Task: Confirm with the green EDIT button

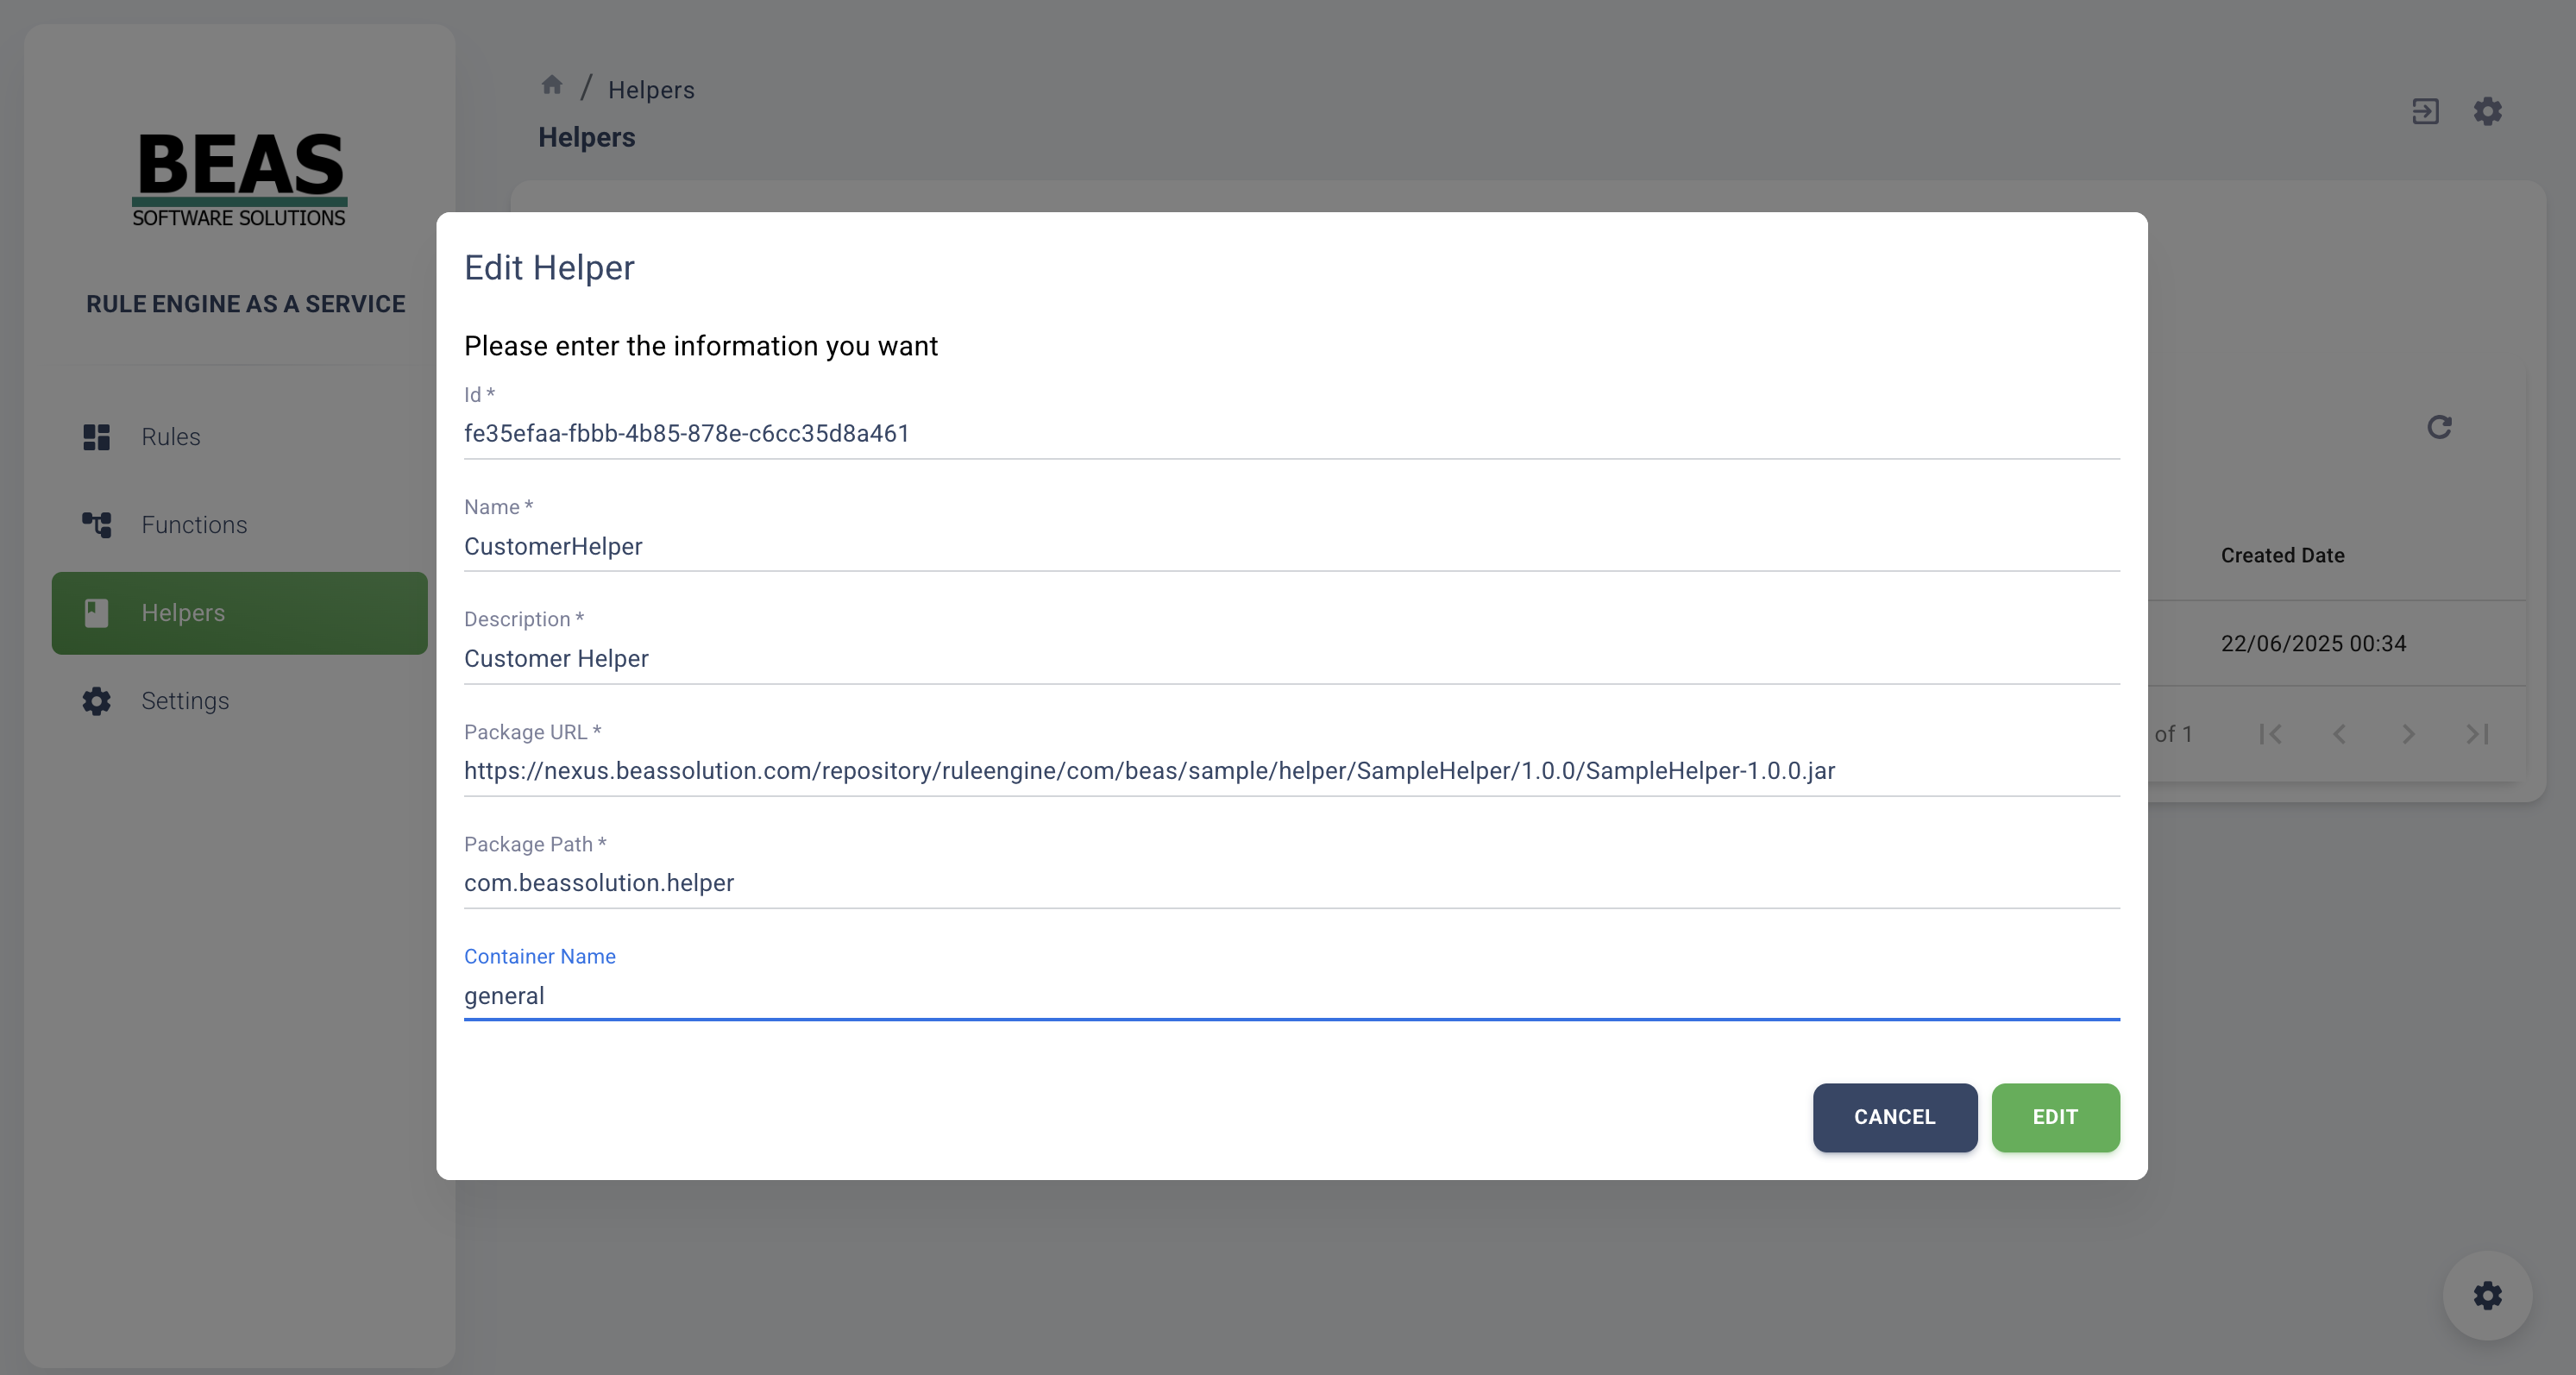Action: tap(2055, 1117)
